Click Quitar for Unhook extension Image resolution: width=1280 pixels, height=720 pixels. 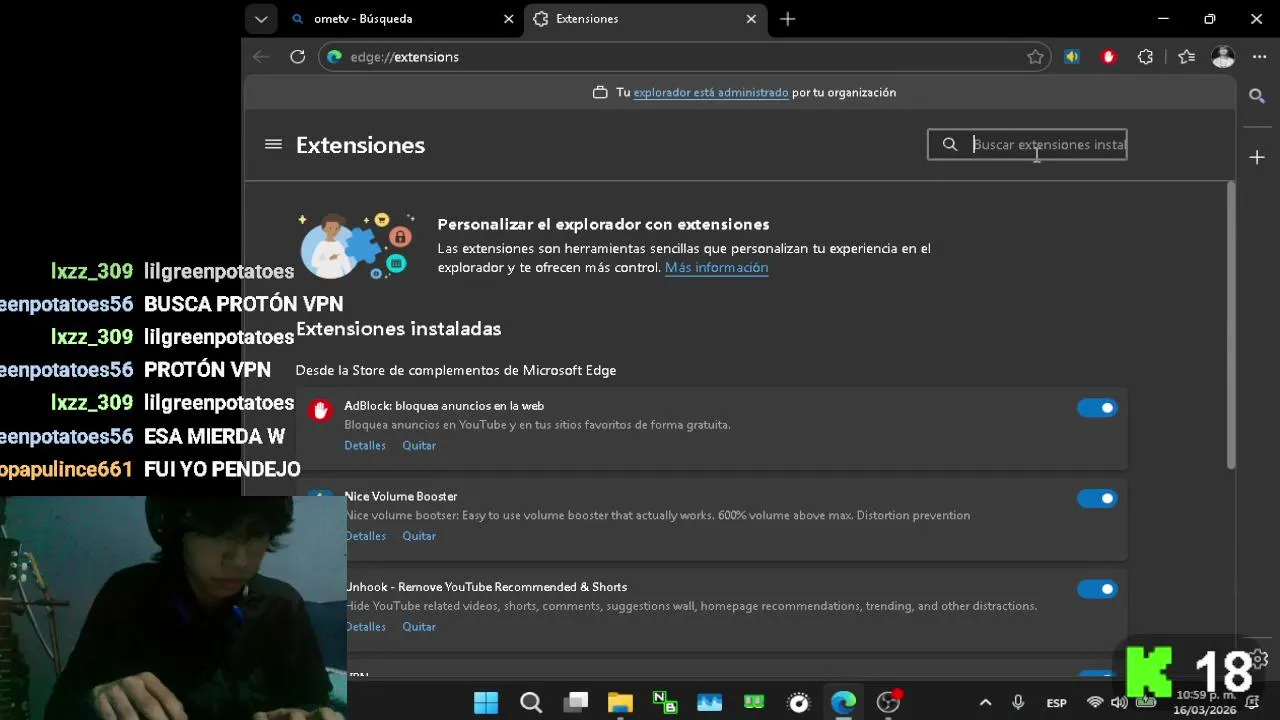pos(419,627)
